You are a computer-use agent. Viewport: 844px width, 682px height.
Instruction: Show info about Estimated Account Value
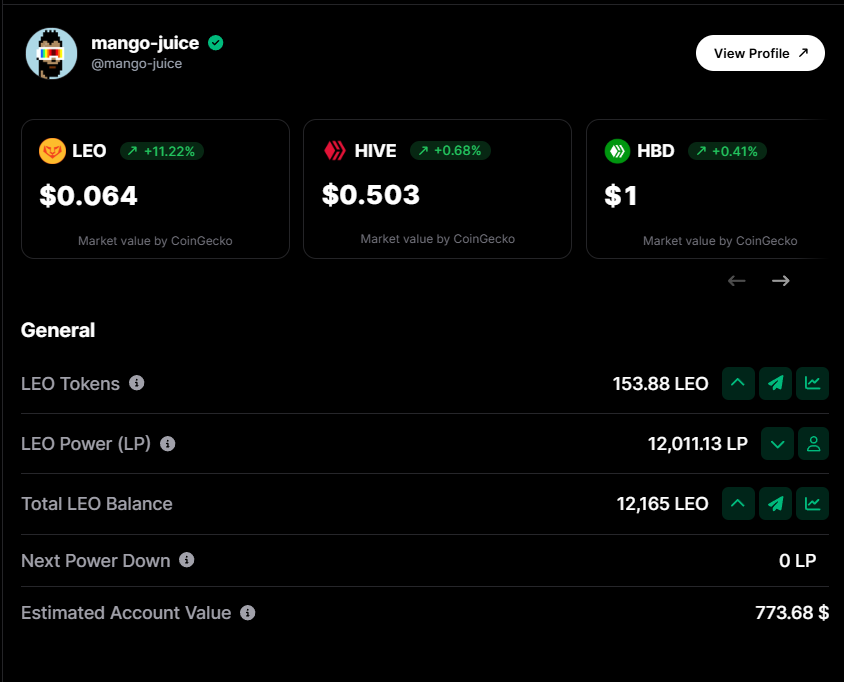click(248, 613)
